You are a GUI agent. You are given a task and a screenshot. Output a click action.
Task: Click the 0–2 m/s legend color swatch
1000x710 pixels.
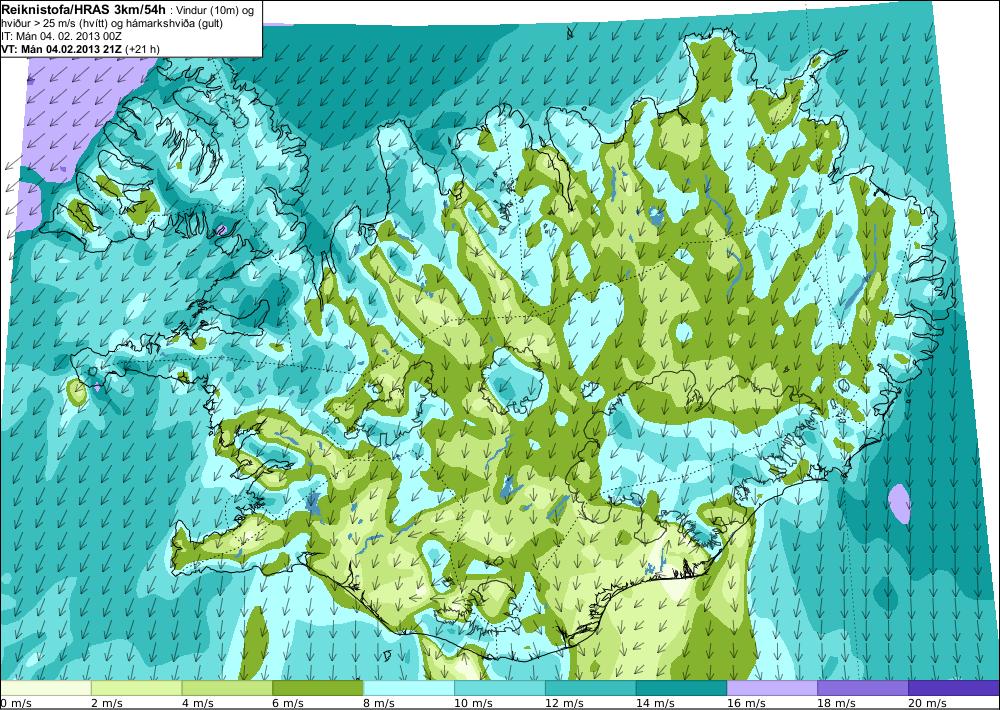point(45,688)
